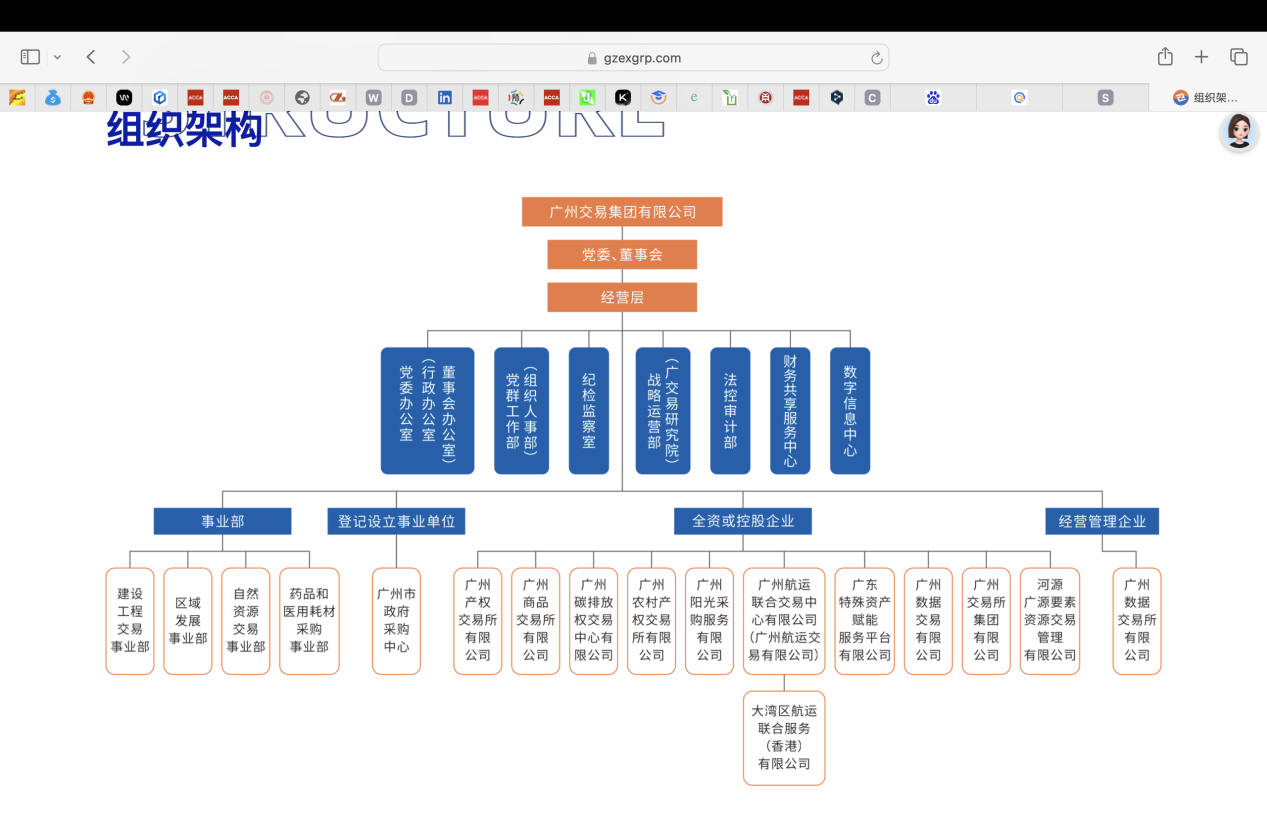Click the 数字信息中心 department box

(x=850, y=410)
